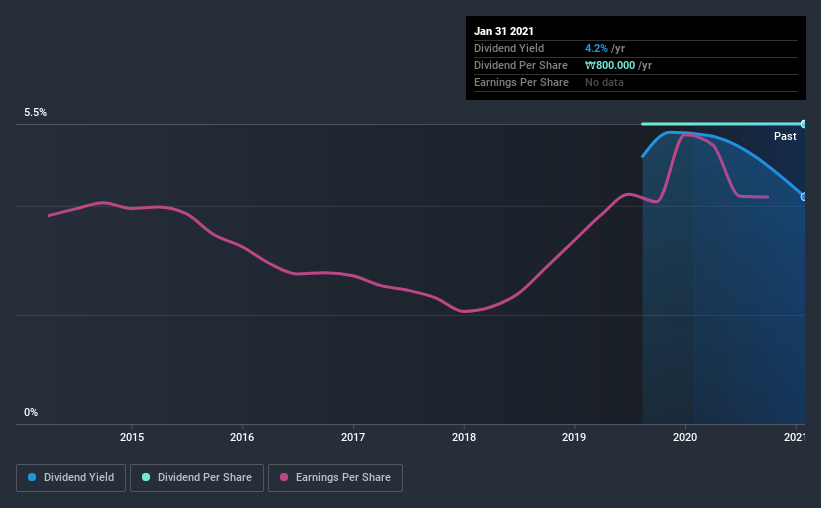This screenshot has height=508, width=821.
Task: Click the Jan 31 2021 tooltip date
Action: pos(504,31)
